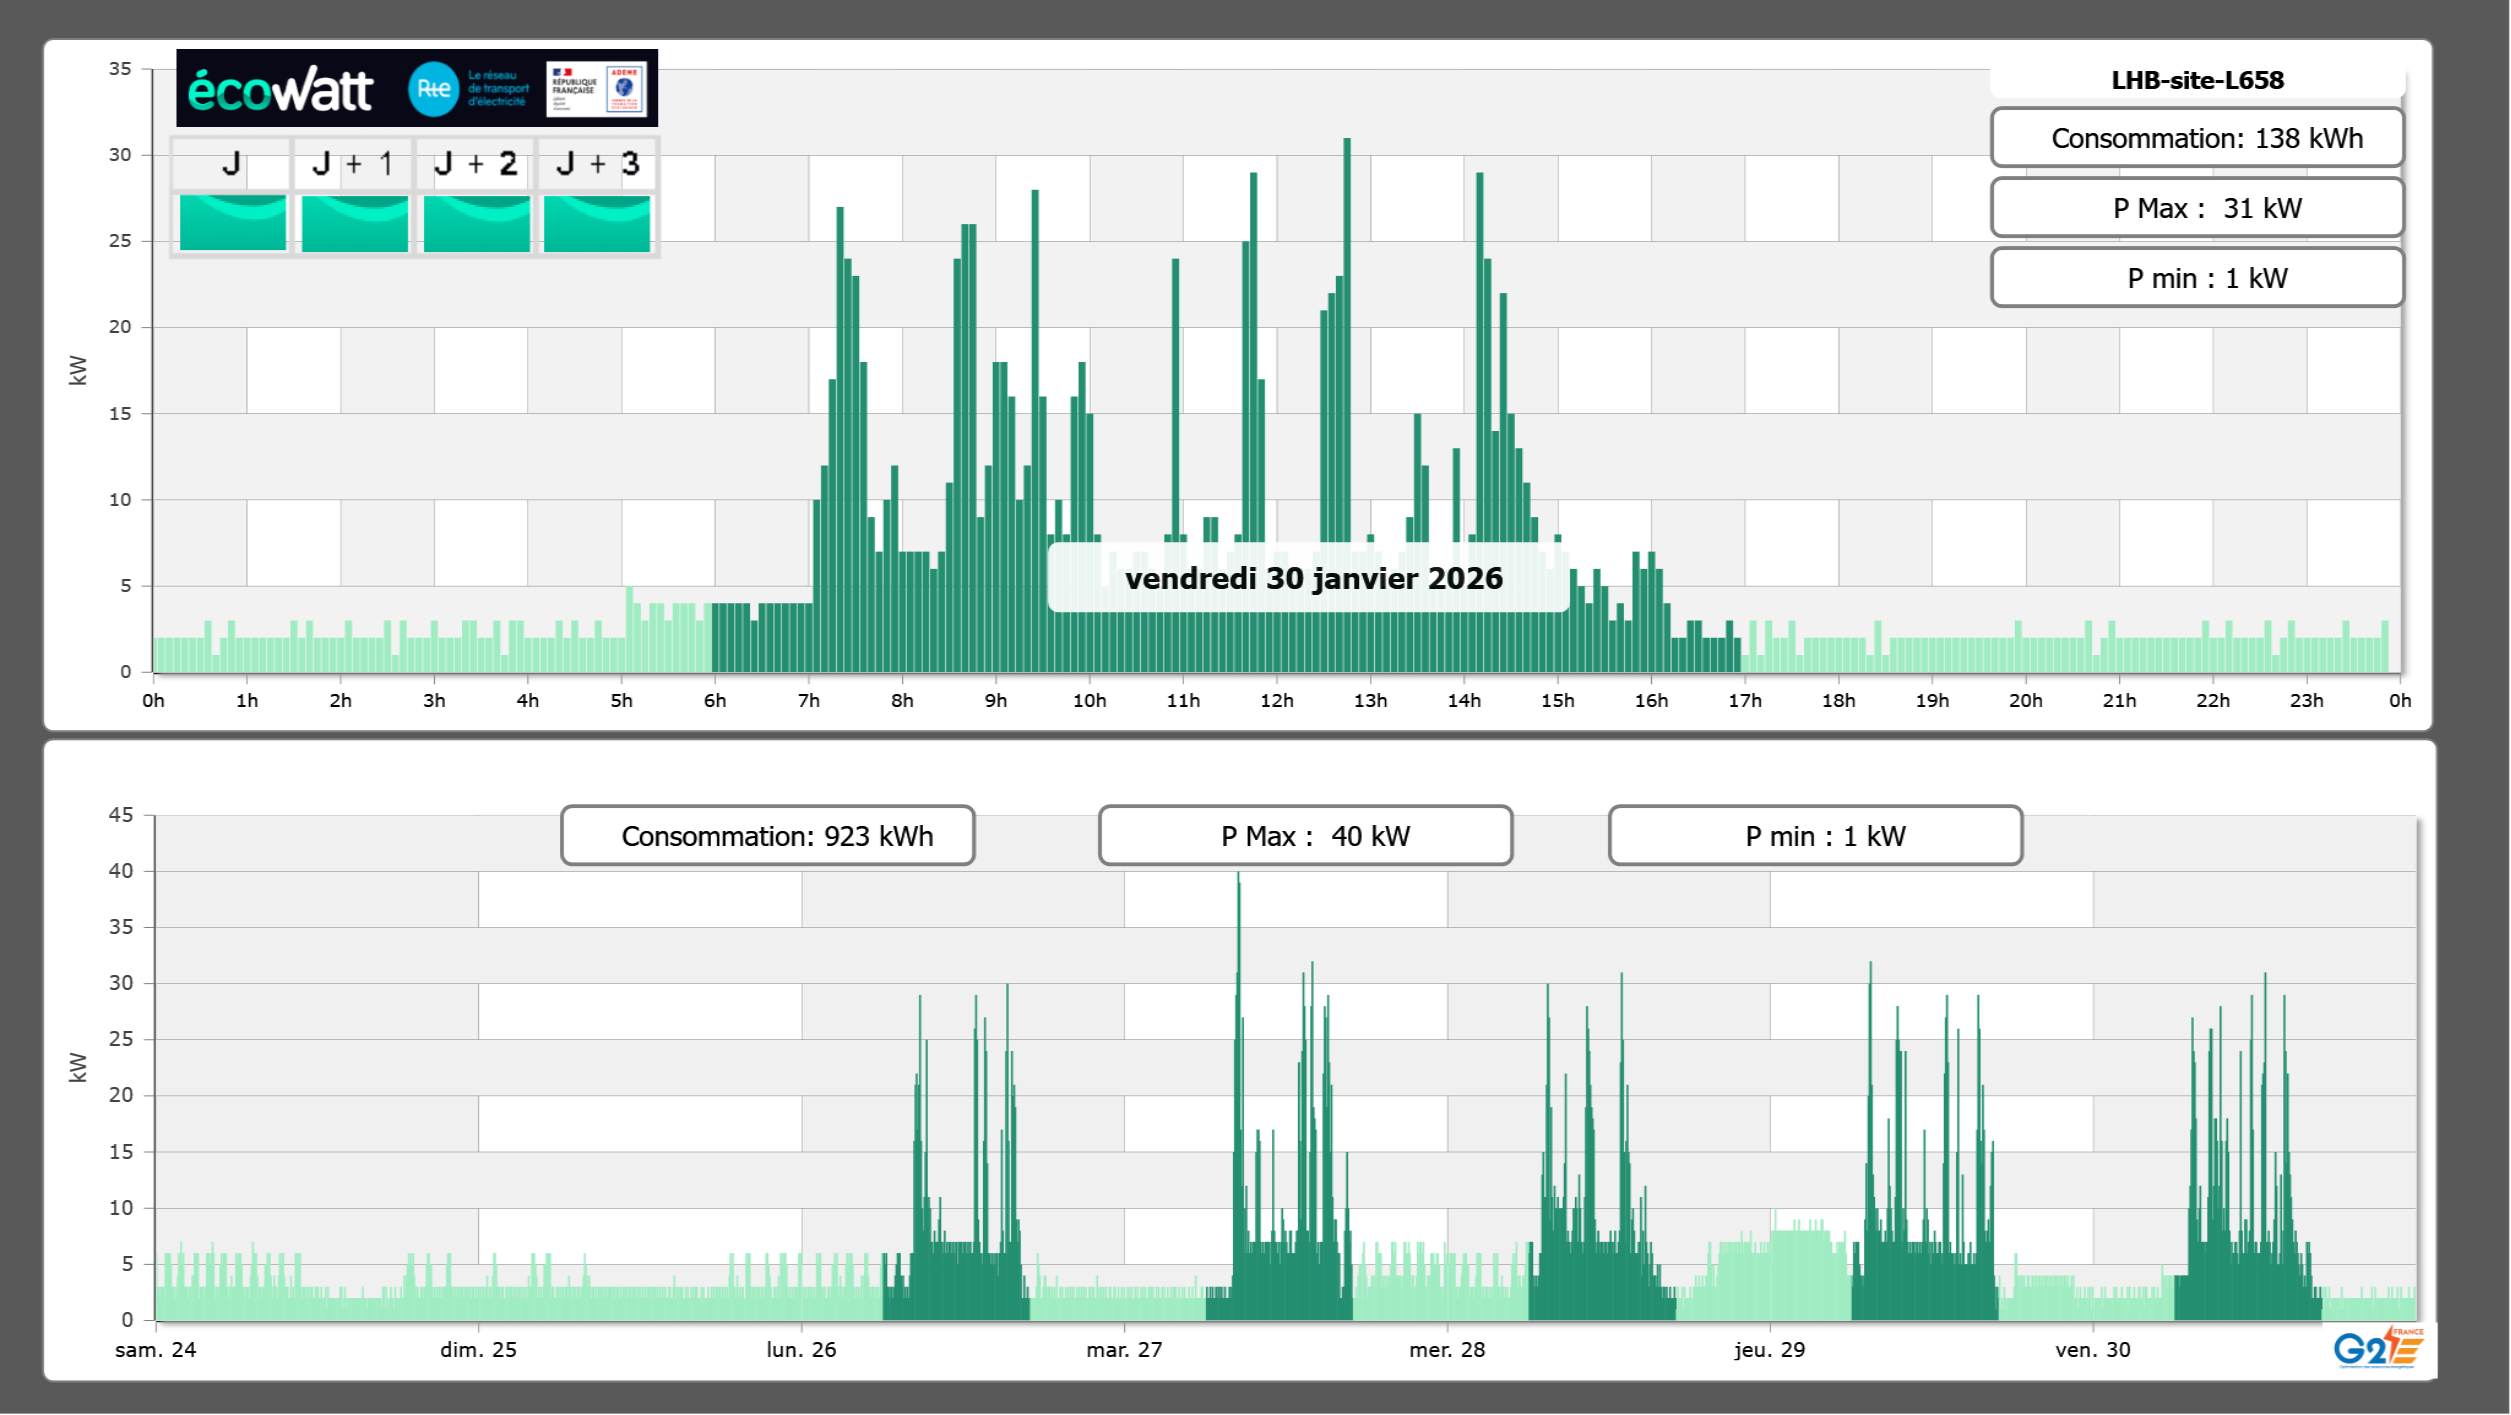Click the weekly Consommation 923 kWh box
The image size is (2511, 1415).
[x=768, y=836]
